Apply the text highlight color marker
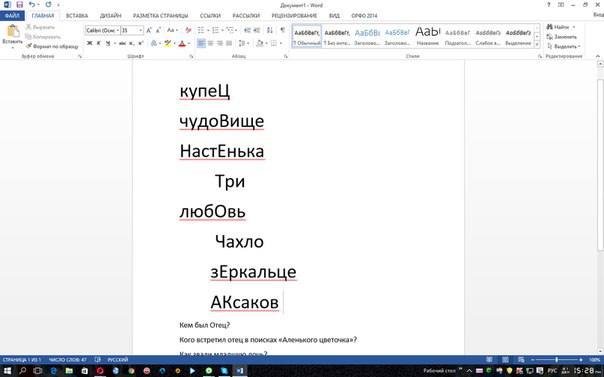This screenshot has width=604, height=377. [168, 43]
